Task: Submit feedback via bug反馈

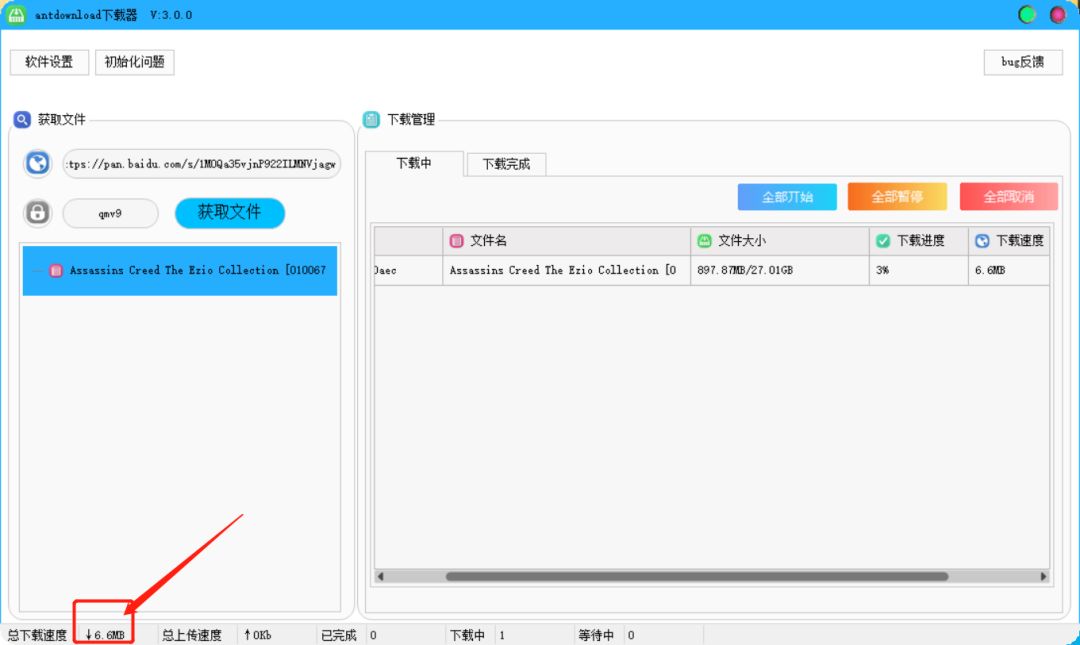Action: click(x=1022, y=62)
